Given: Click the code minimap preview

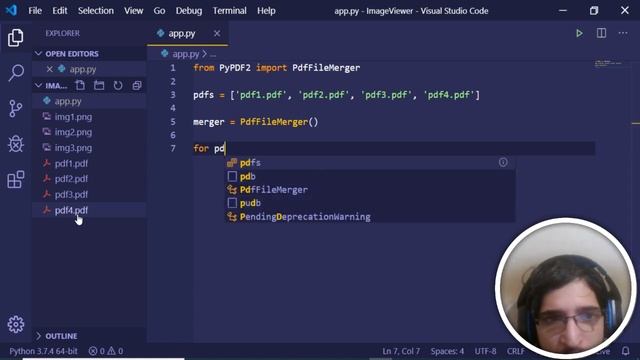Looking at the screenshot, I should coord(608,63).
